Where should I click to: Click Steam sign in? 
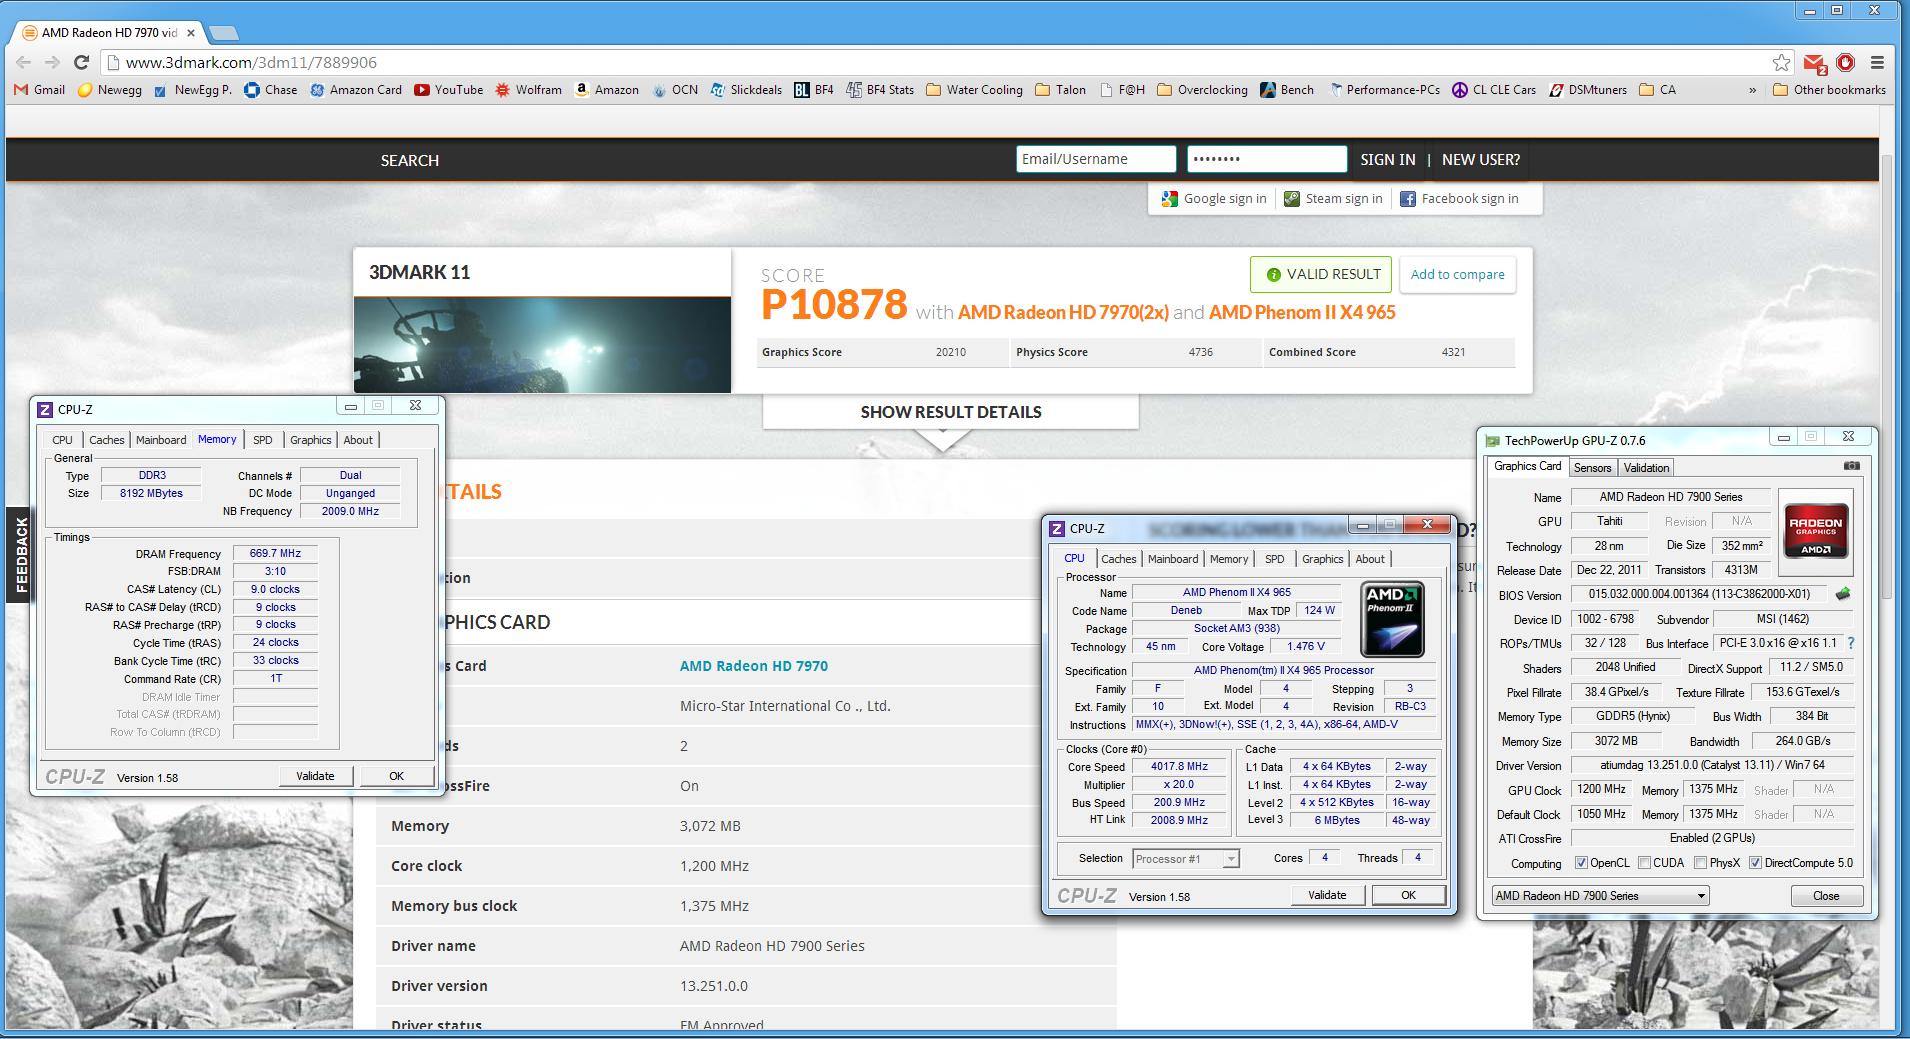tap(1334, 199)
